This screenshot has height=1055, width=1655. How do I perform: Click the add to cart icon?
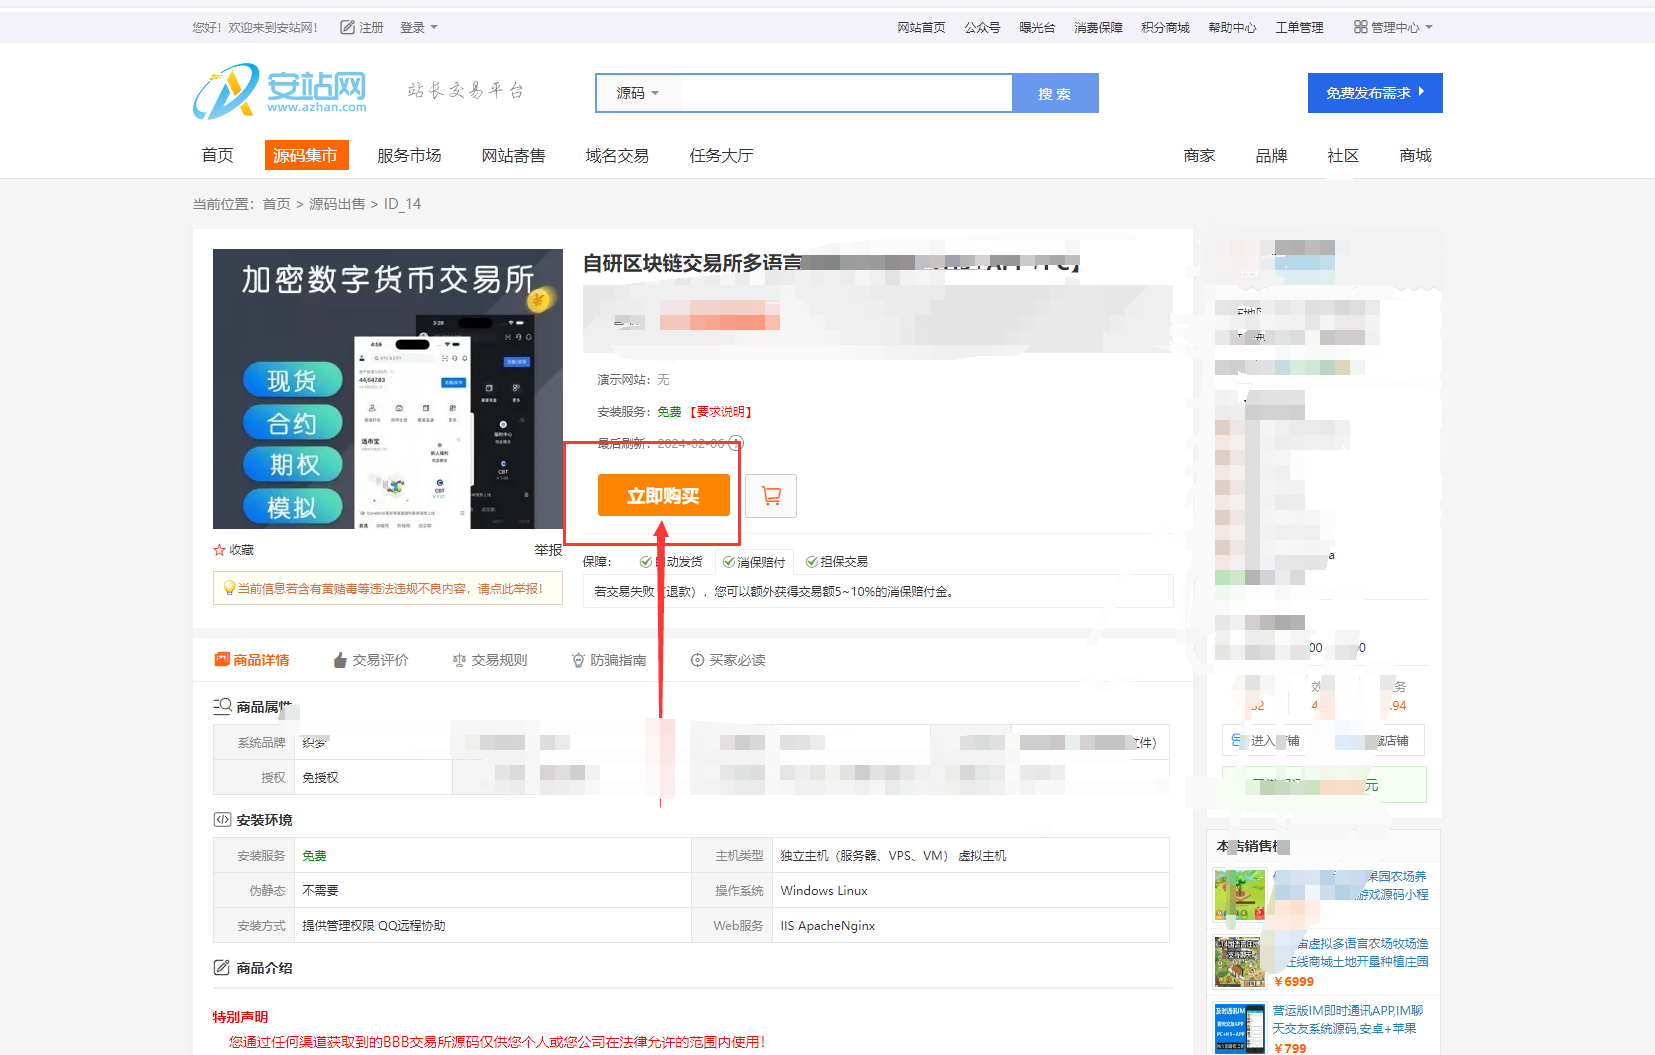click(771, 495)
